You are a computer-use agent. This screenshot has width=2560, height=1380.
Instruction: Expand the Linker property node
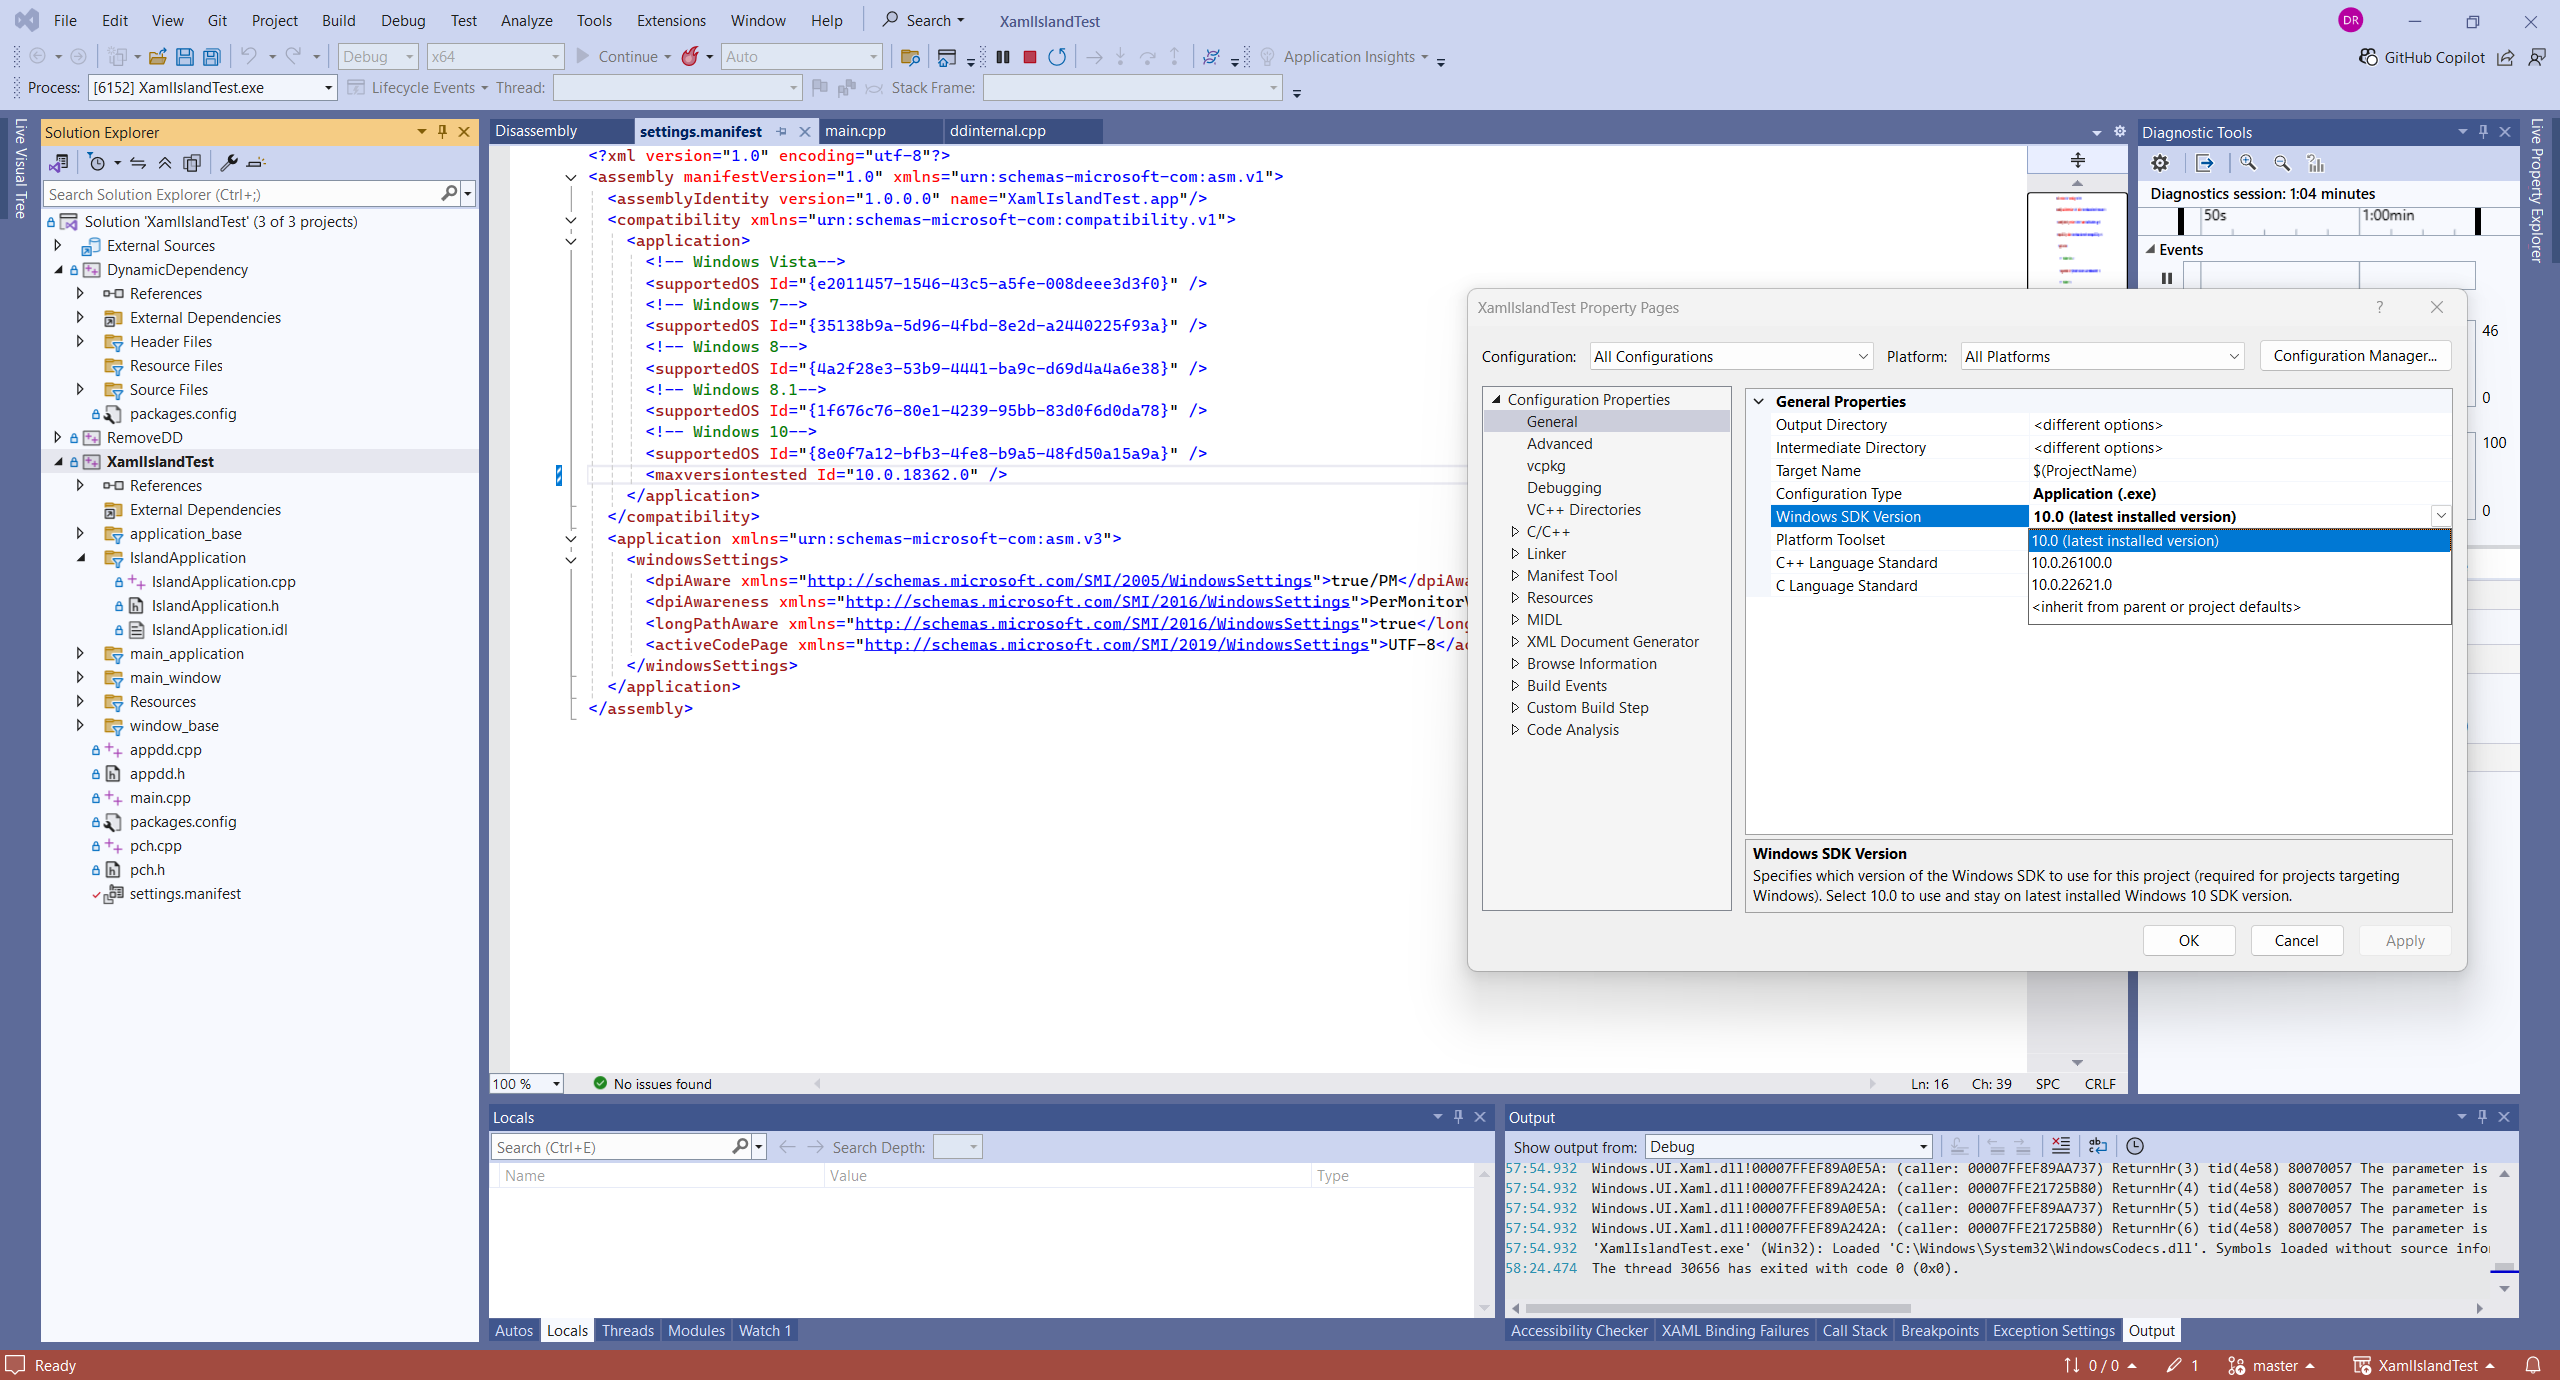click(1514, 554)
